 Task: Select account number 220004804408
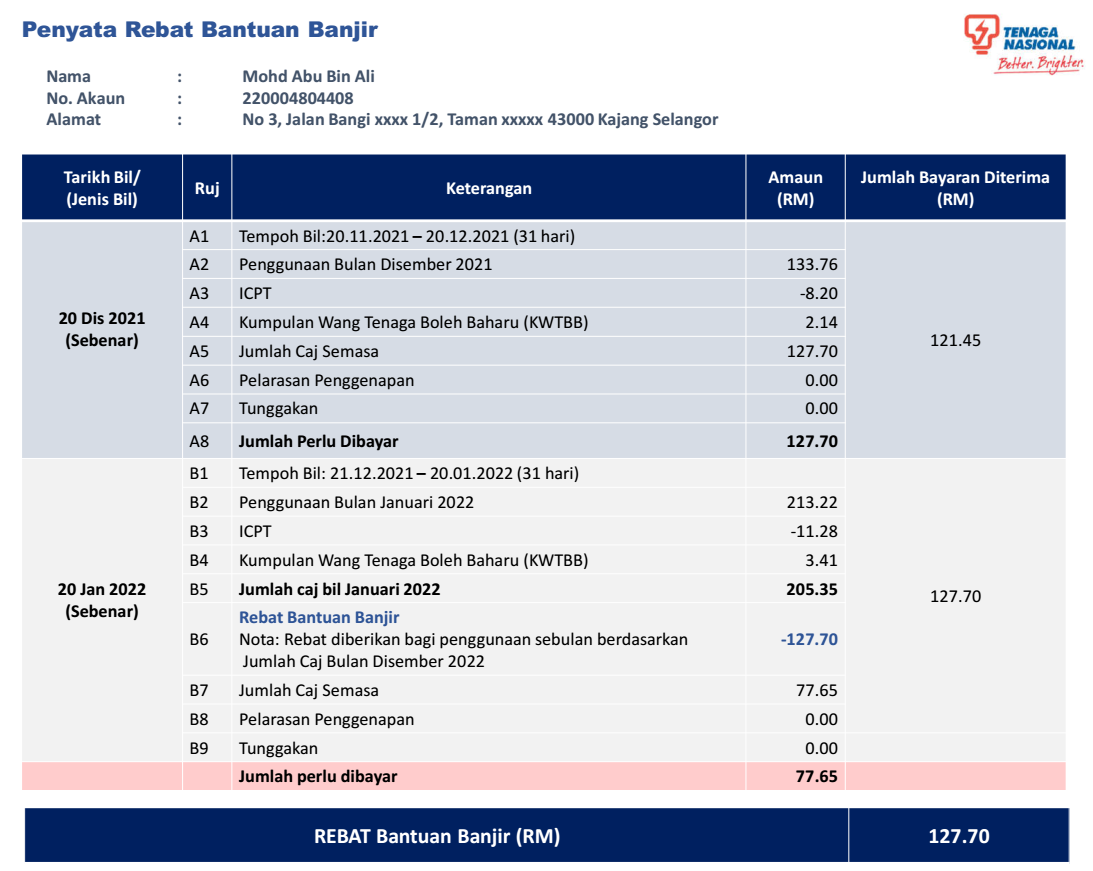[x=298, y=98]
